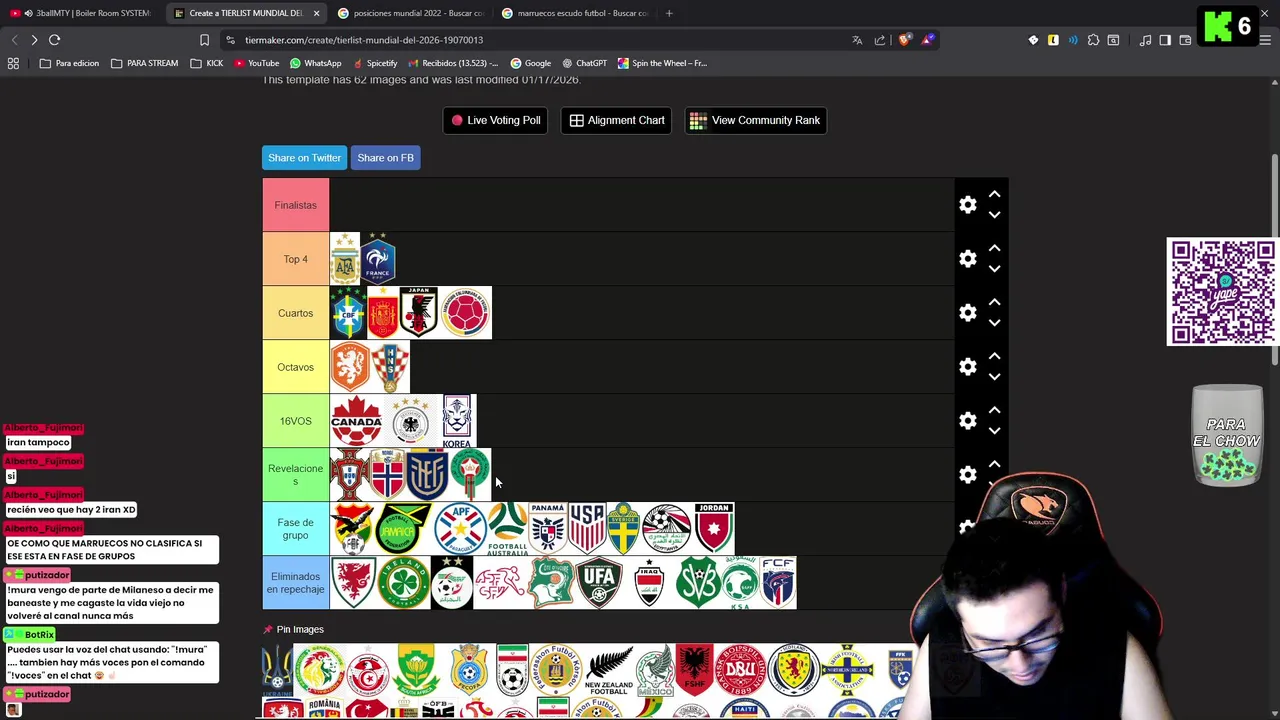Open Brave Rewards triangle icon

(928, 40)
